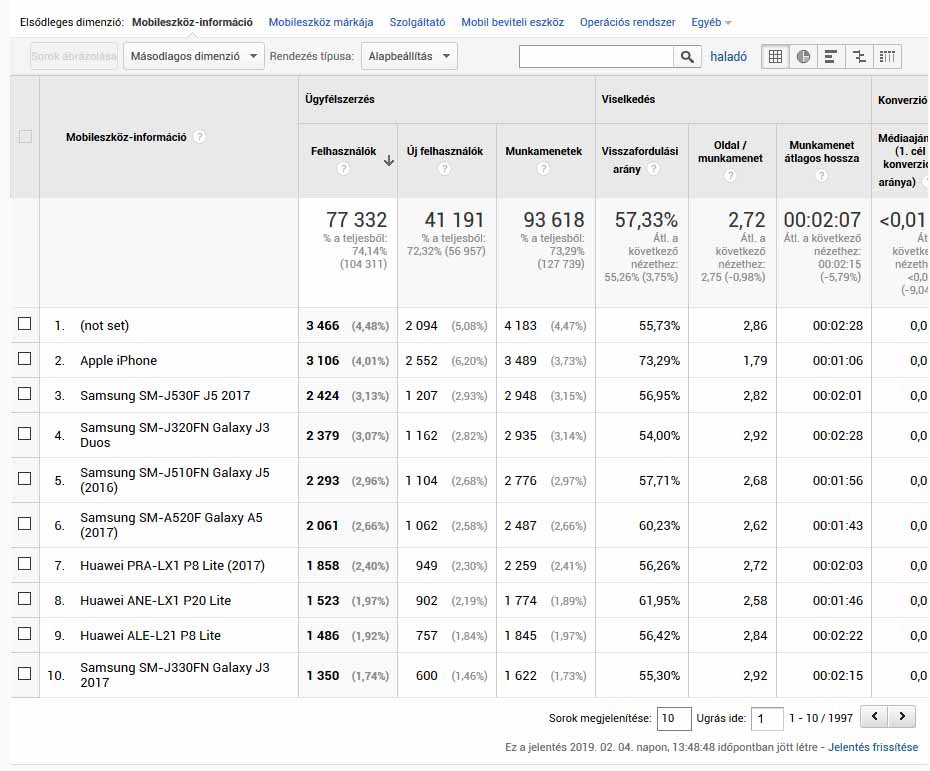Image resolution: width=930 pixels, height=771 pixels.
Task: Open the Szolgáltató dimension tab
Action: click(417, 20)
